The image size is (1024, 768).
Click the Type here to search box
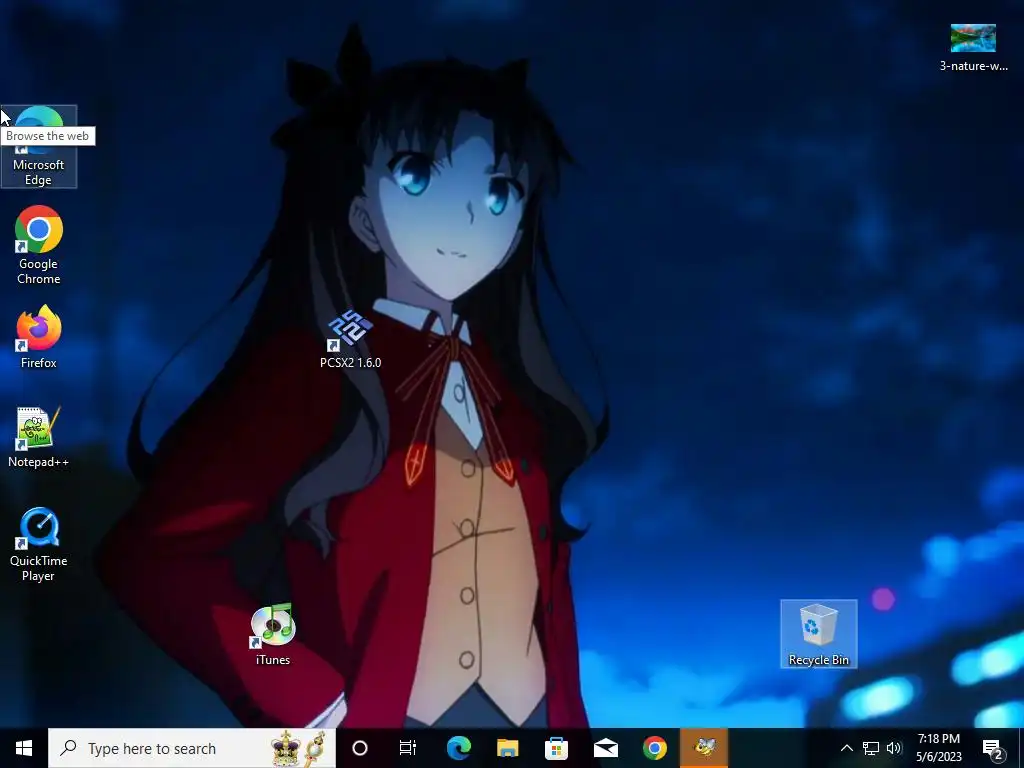pyautogui.click(x=192, y=748)
